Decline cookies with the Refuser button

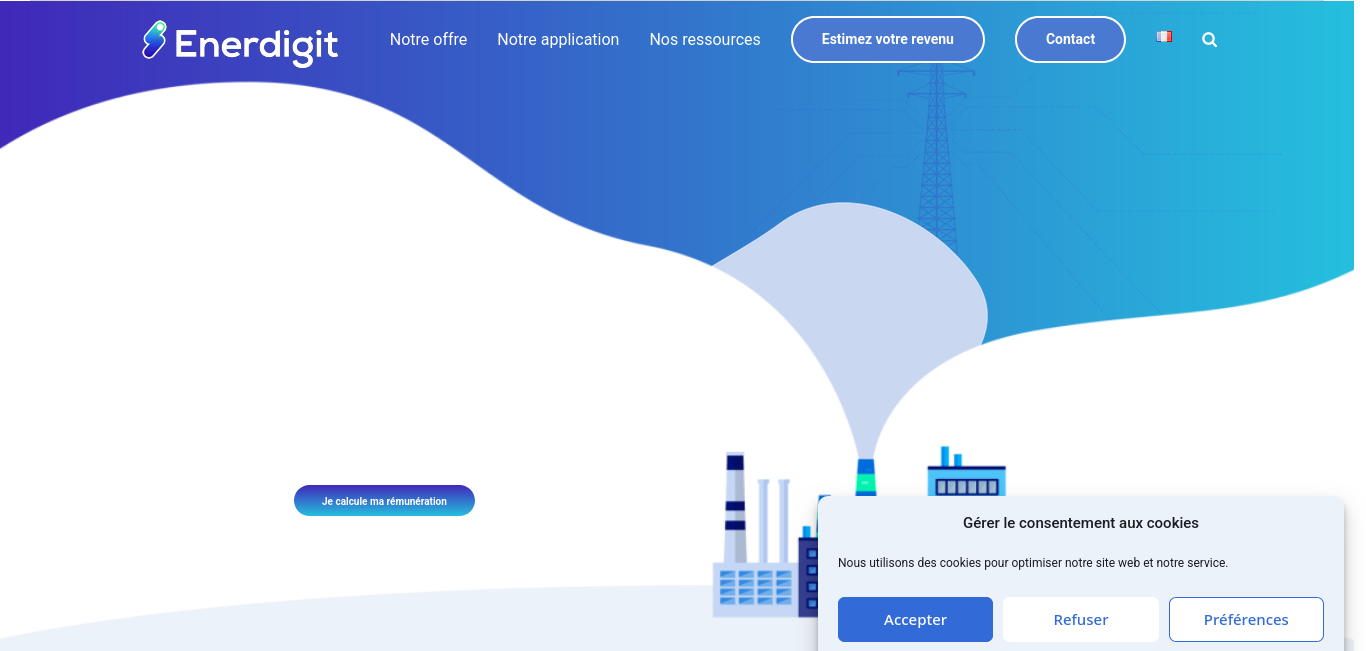click(x=1080, y=620)
